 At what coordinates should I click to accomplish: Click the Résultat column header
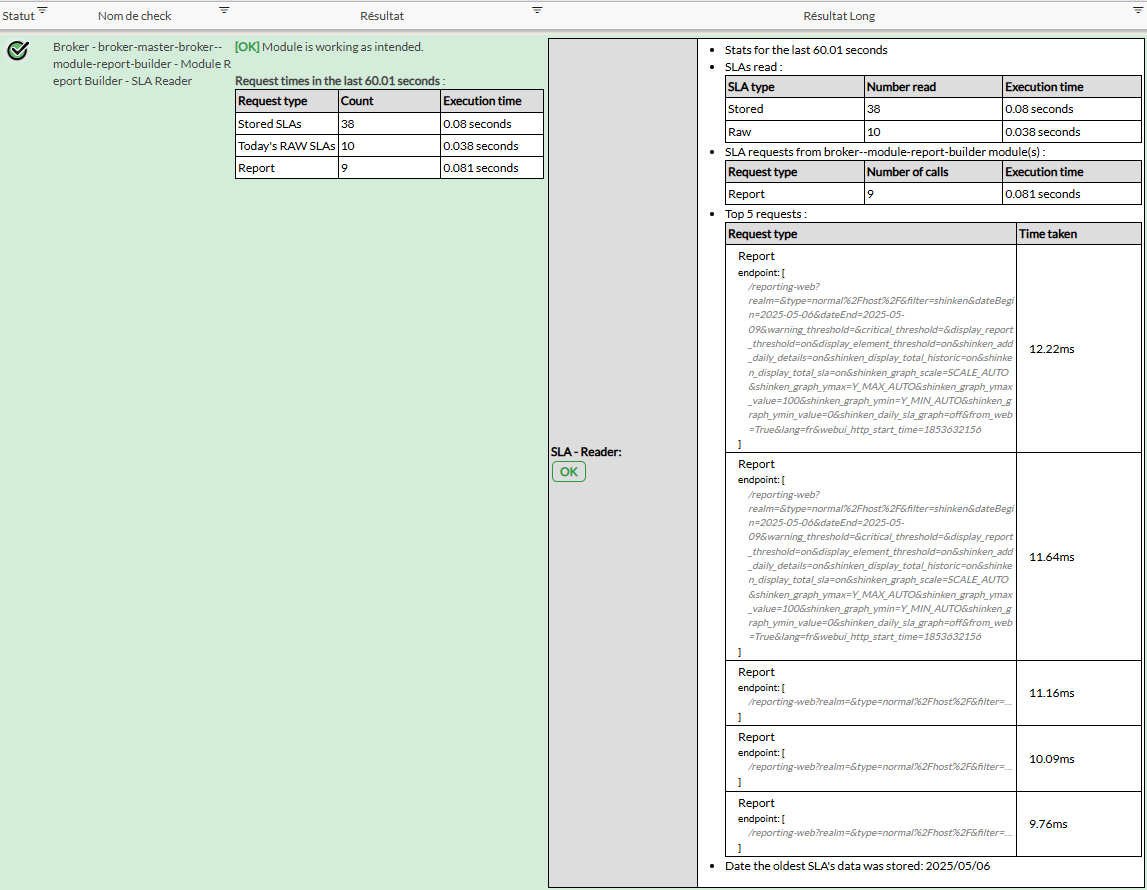[x=382, y=16]
